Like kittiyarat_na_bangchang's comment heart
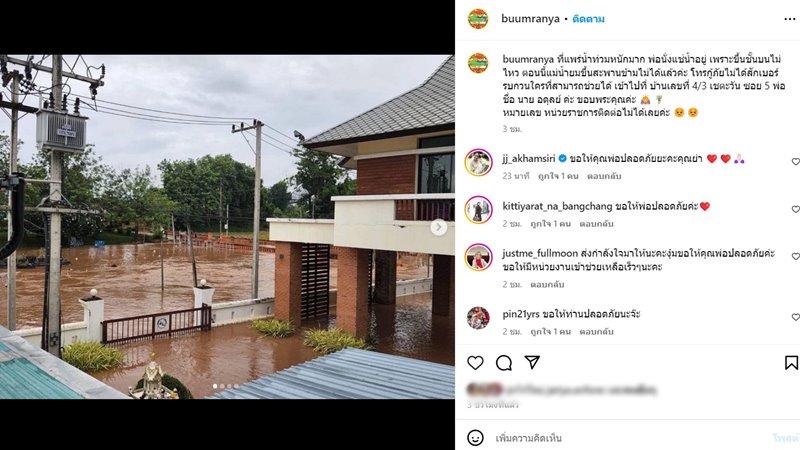This screenshot has width=800, height=450. coord(795,209)
